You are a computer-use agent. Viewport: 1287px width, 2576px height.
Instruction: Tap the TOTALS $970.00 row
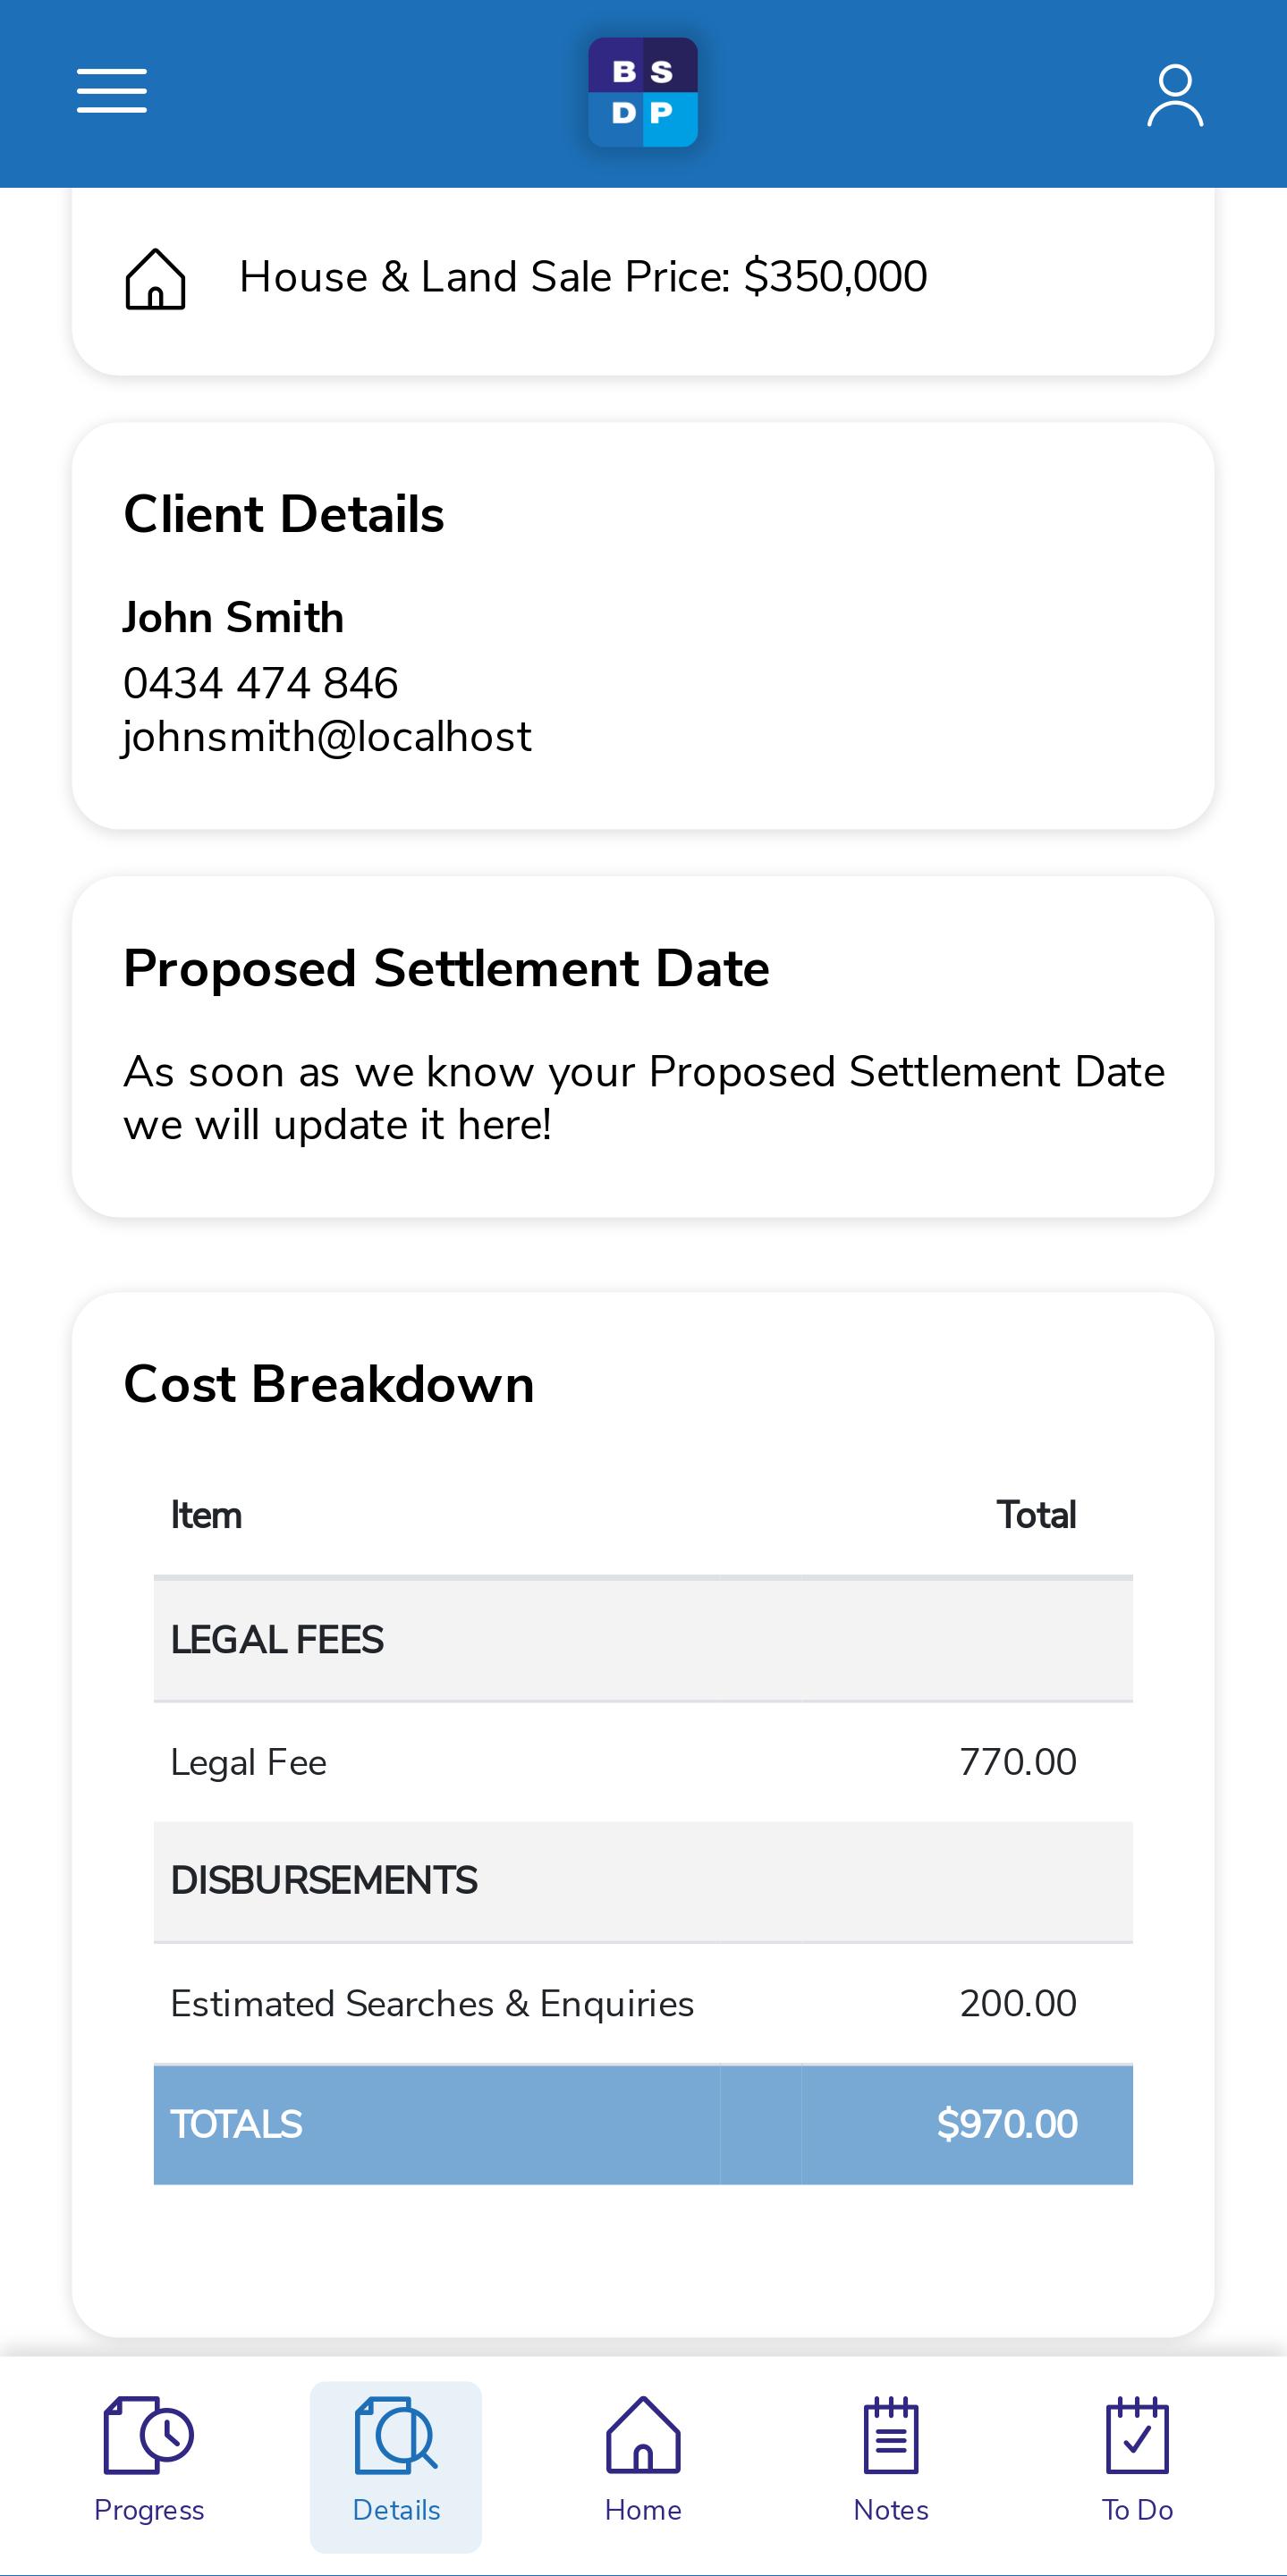click(x=643, y=2124)
